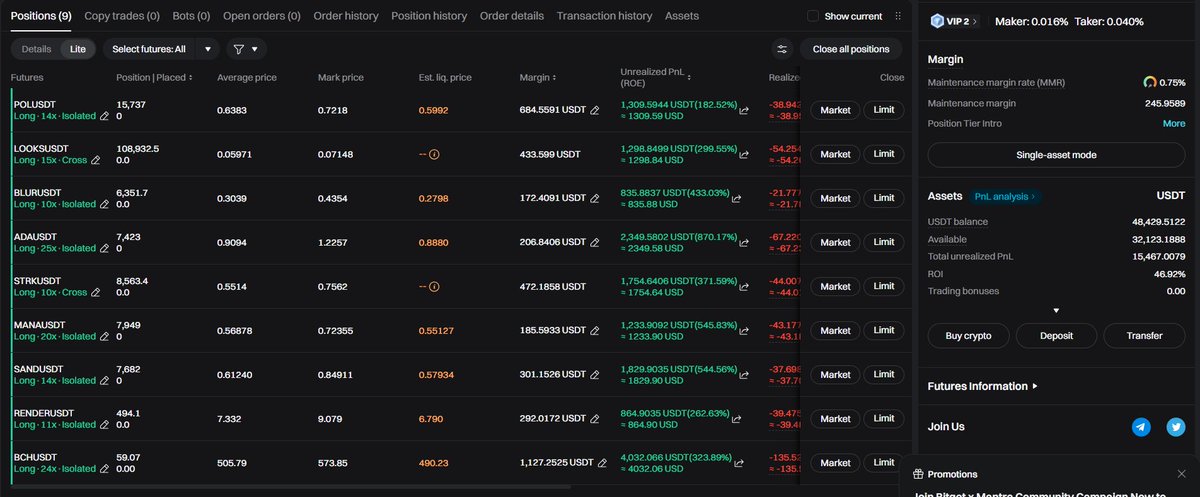Switch to Transaction history tab
This screenshot has height=497, width=1200.
(604, 16)
